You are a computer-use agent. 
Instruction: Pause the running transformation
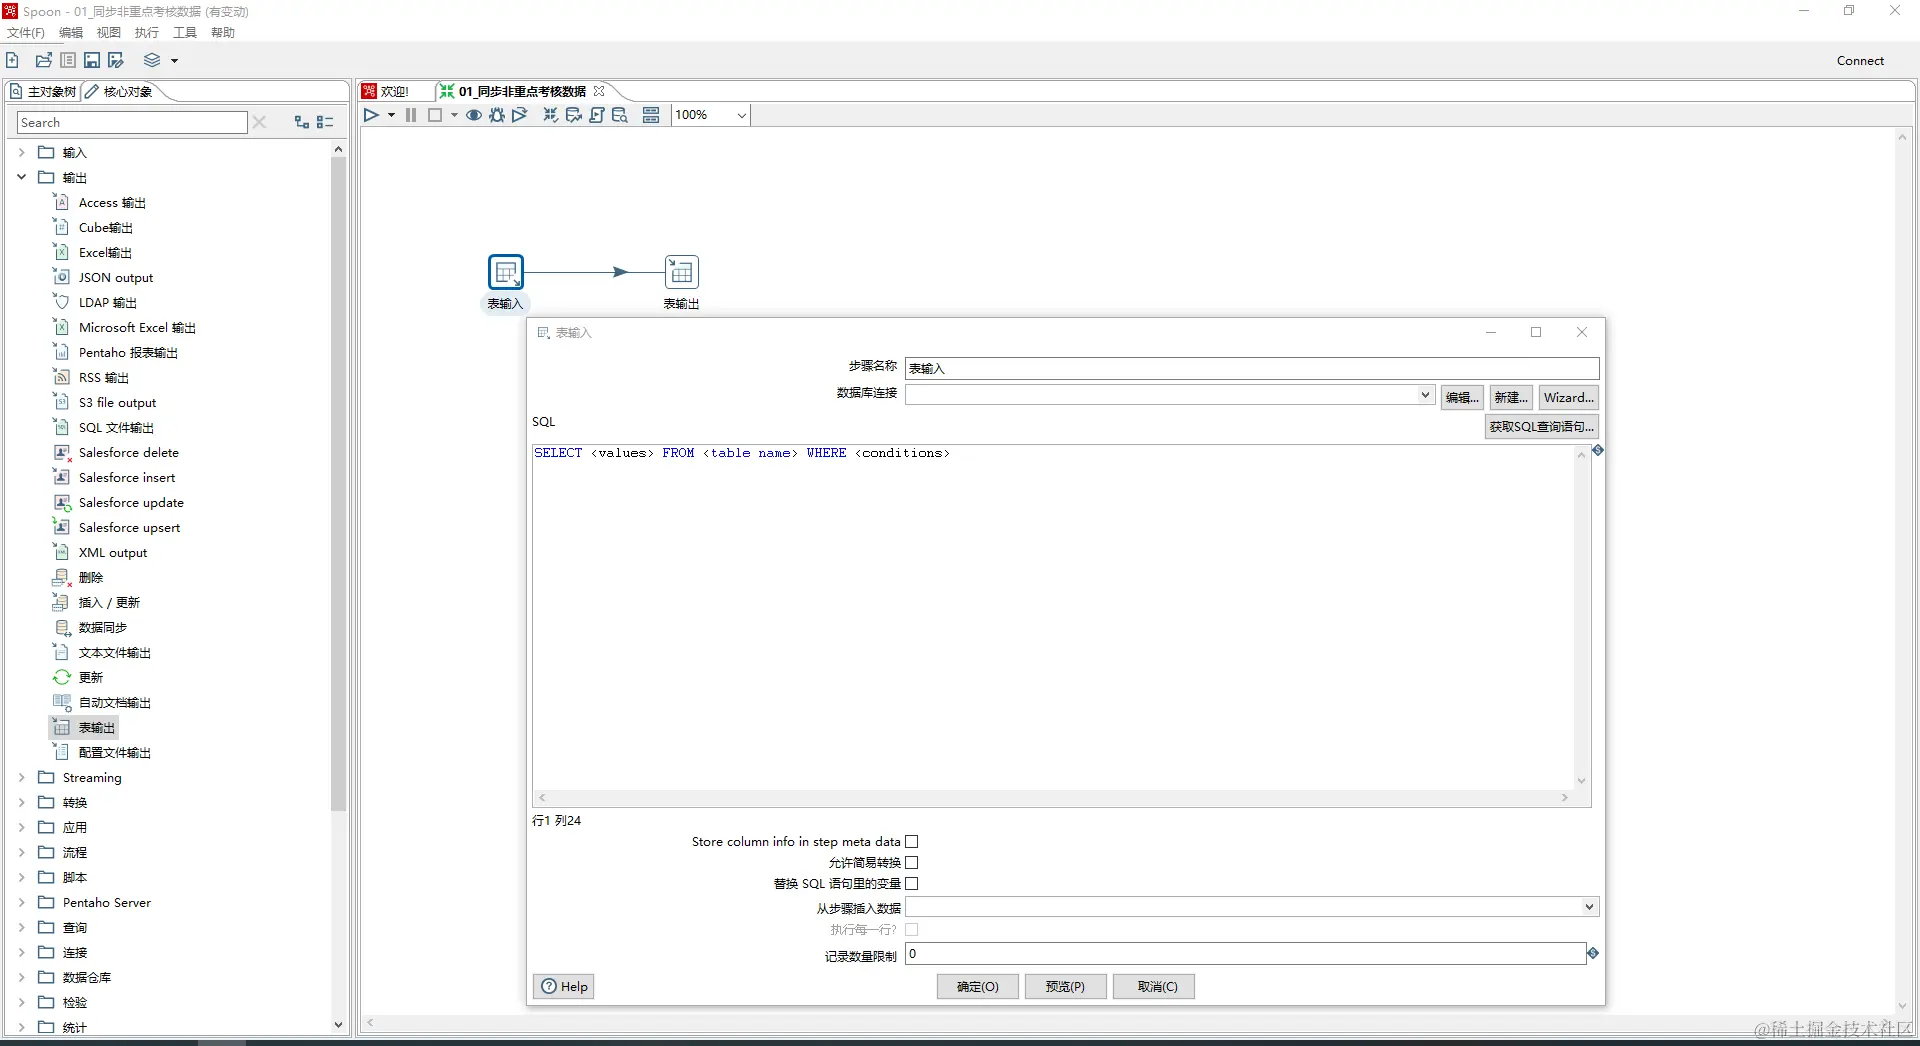click(x=411, y=115)
